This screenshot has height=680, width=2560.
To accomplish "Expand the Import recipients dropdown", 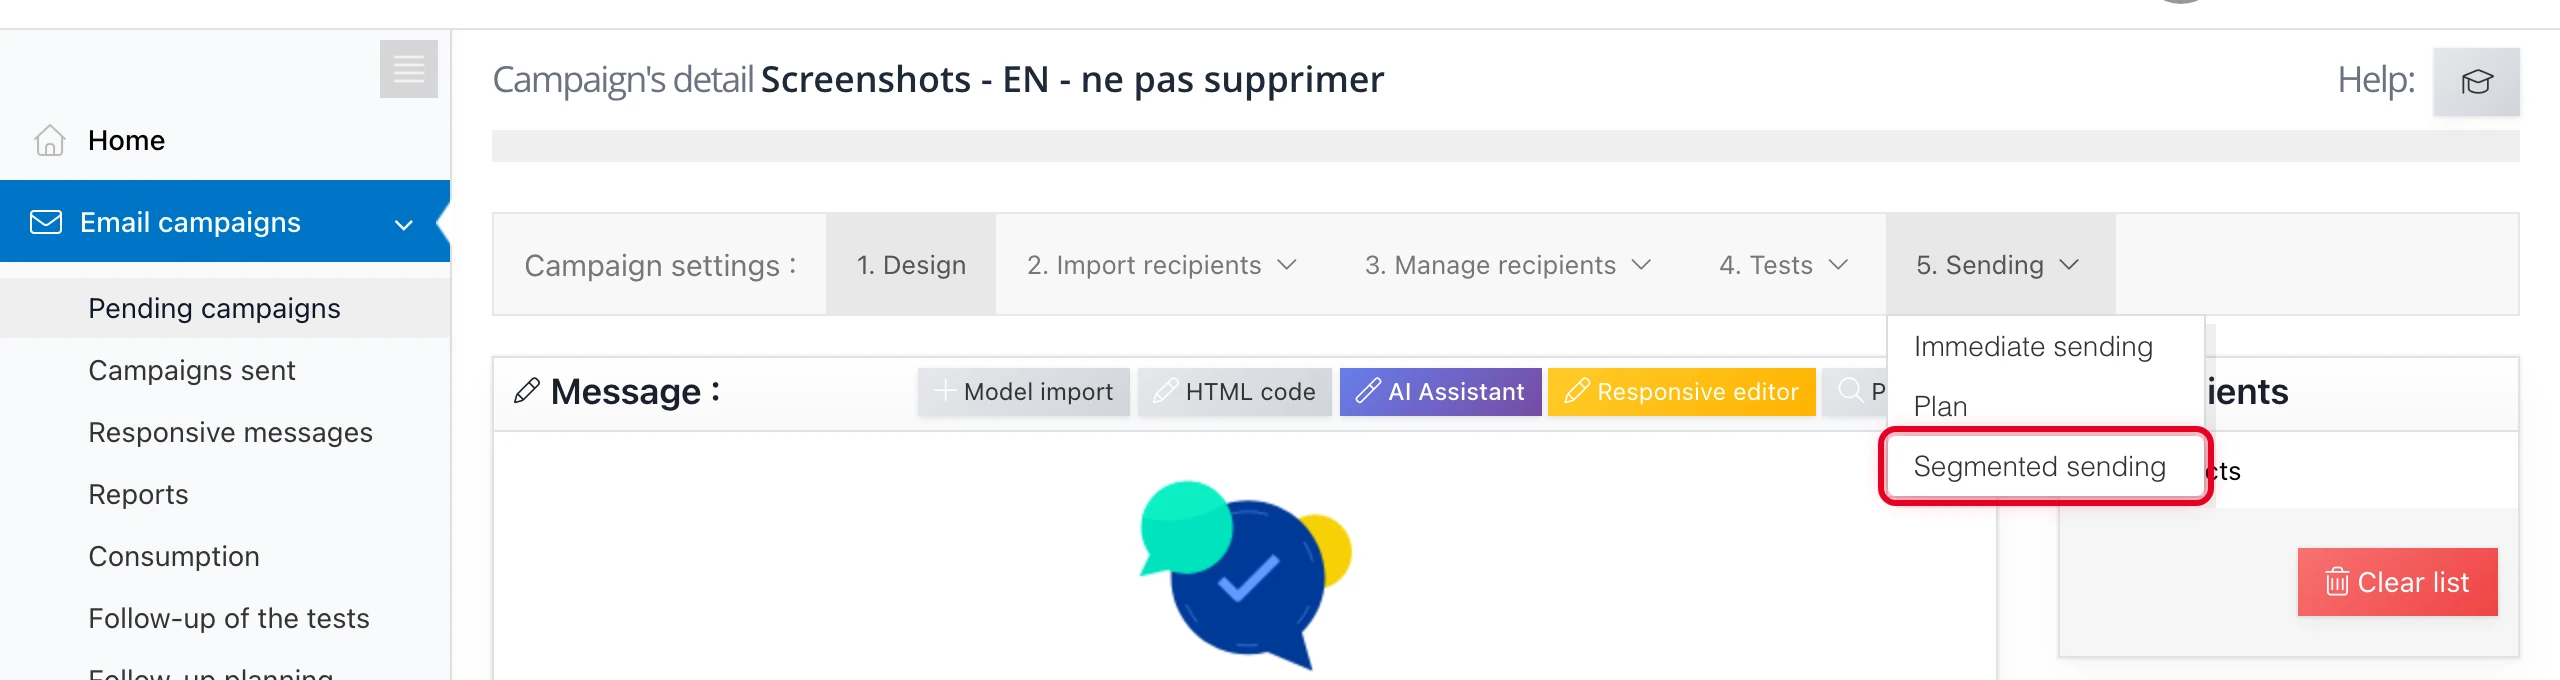I will point(1288,265).
